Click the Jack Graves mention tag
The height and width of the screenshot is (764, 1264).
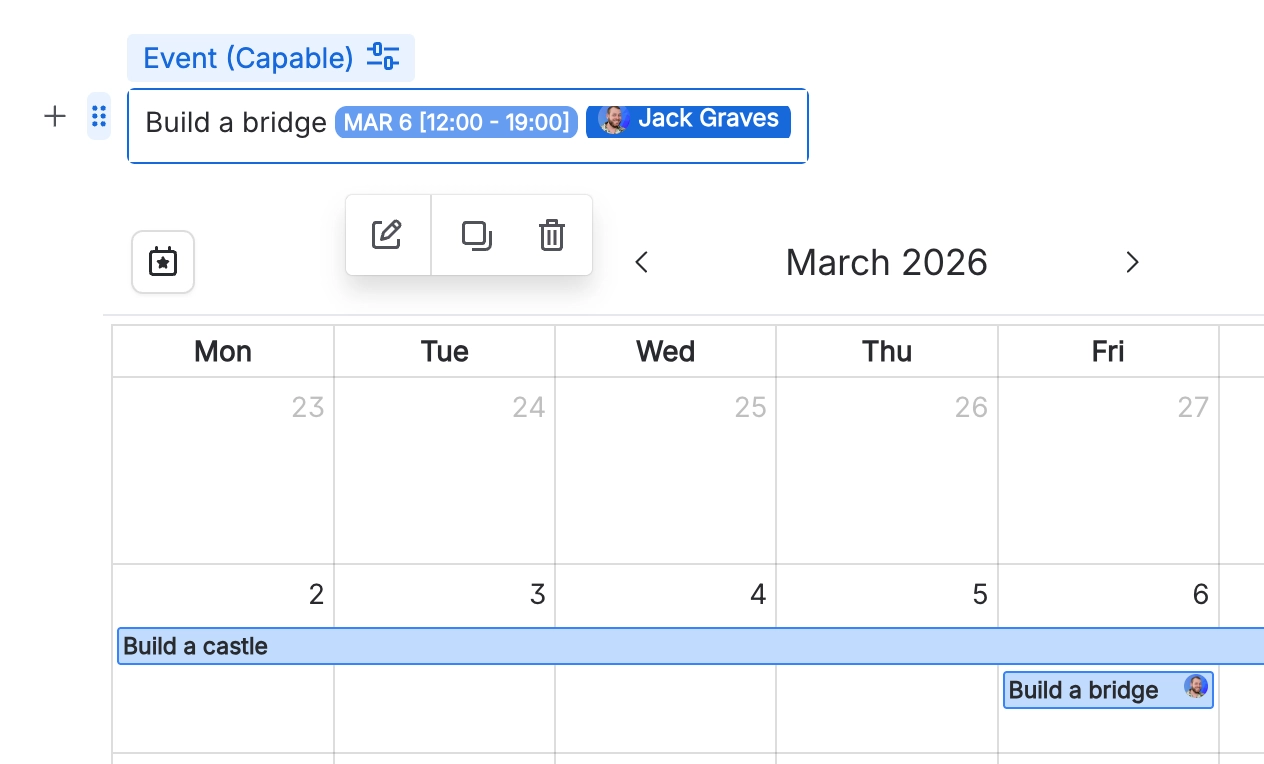689,119
